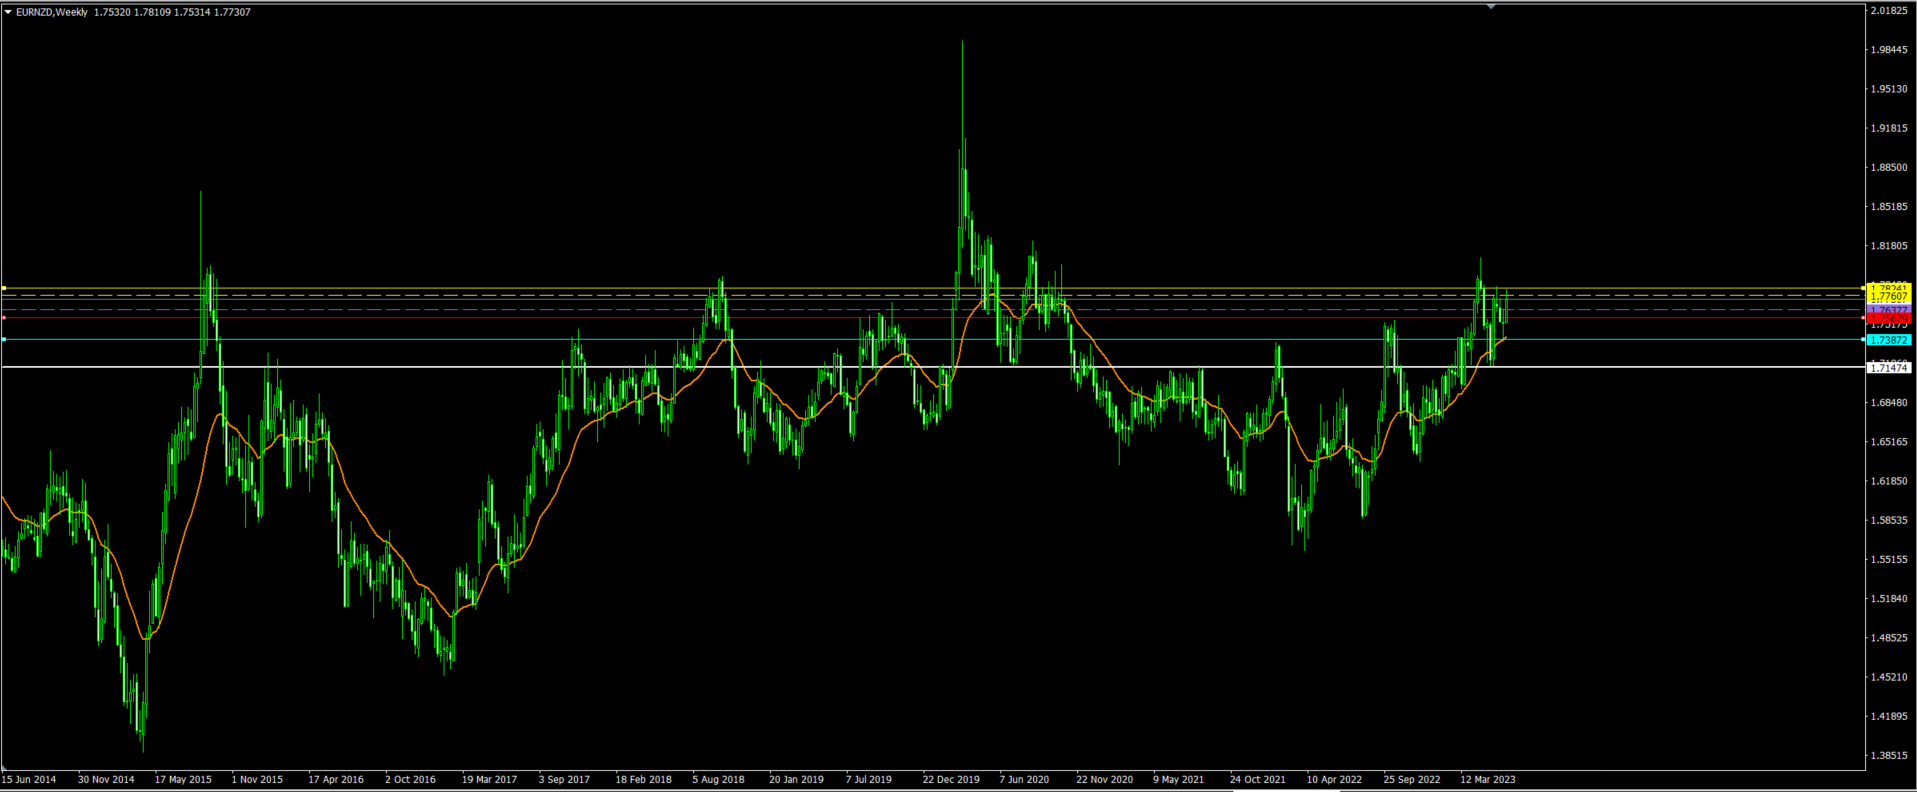Click the 15 Jun 2014 date label
Image resolution: width=1917 pixels, height=792 pixels.
(29, 779)
